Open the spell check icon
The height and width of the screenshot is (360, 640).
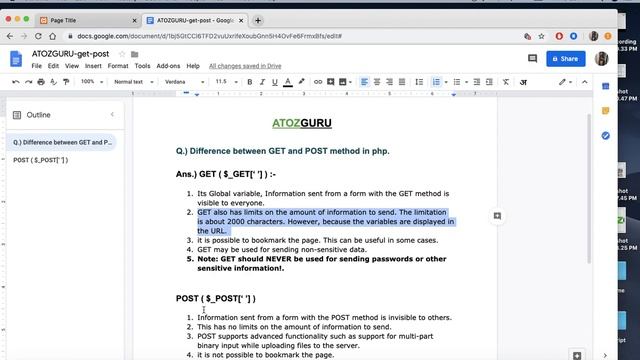(x=53, y=82)
